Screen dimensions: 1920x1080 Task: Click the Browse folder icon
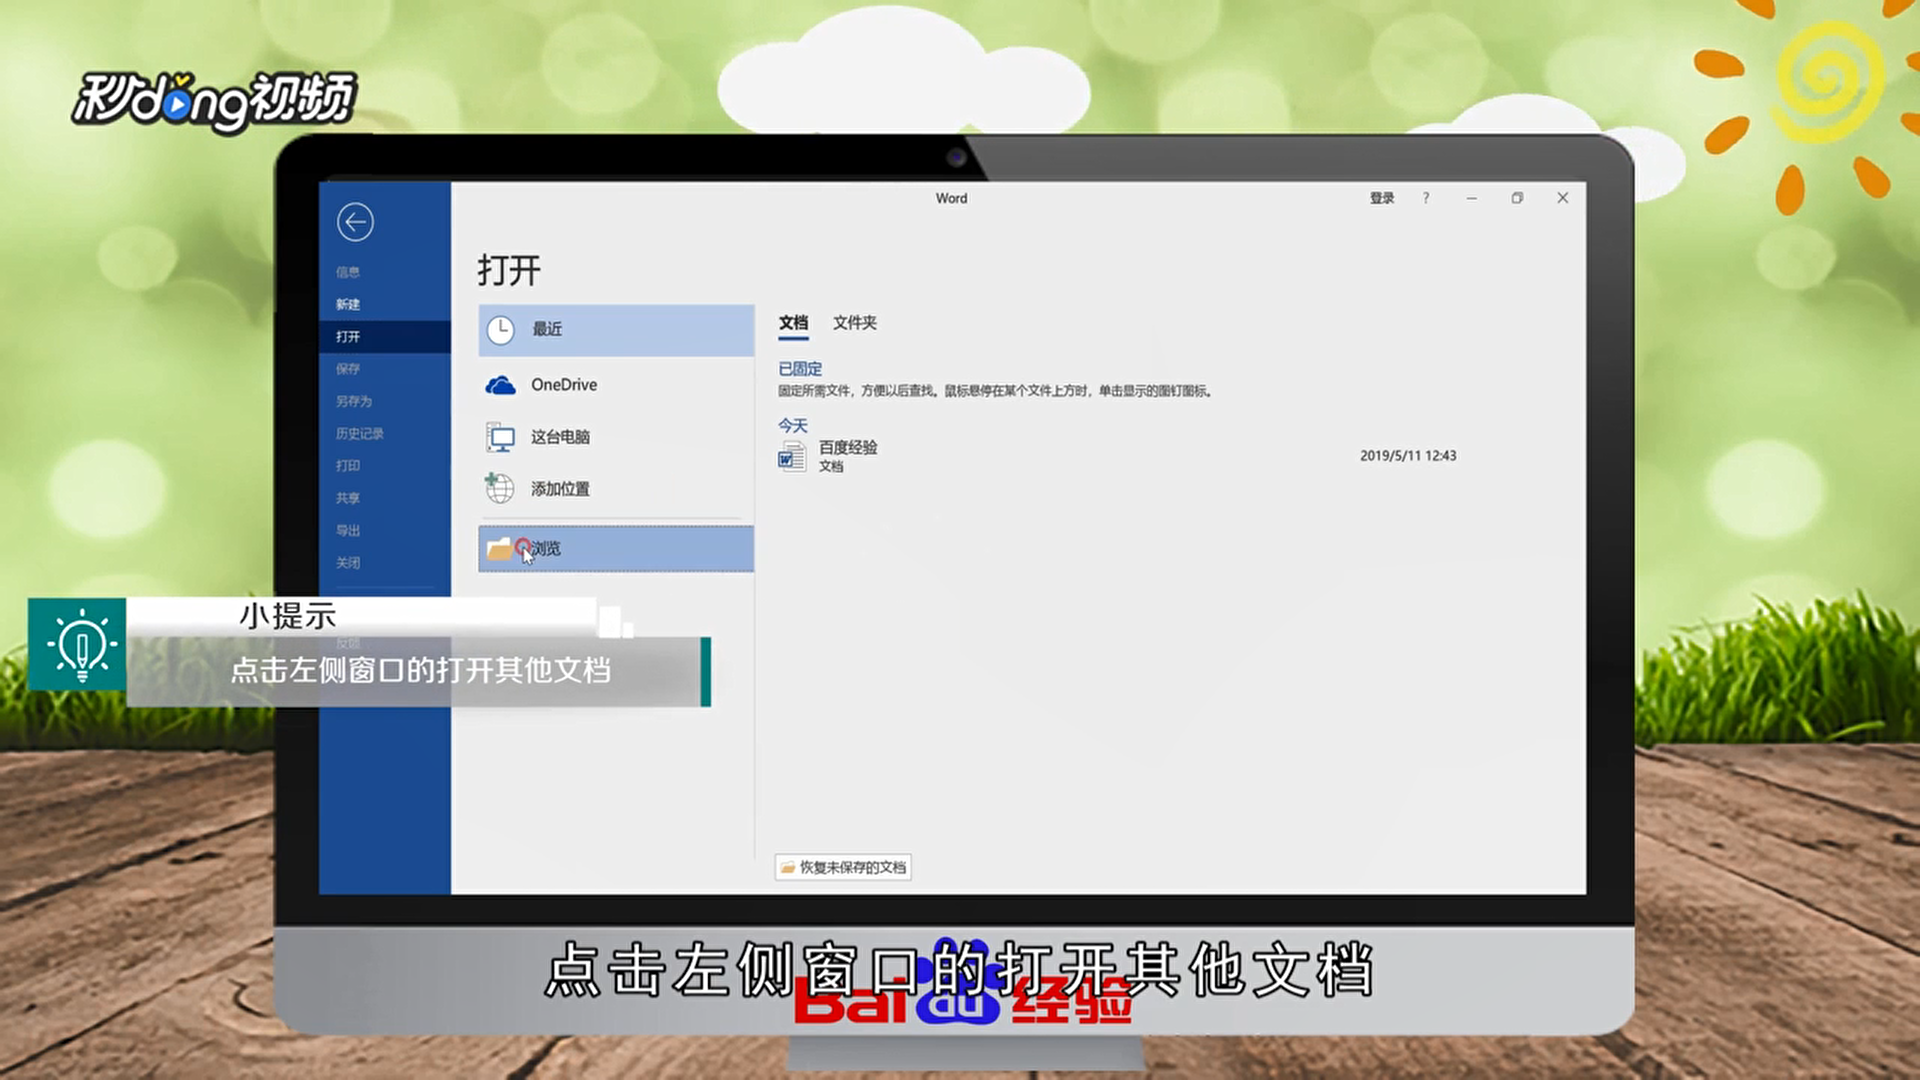click(498, 549)
